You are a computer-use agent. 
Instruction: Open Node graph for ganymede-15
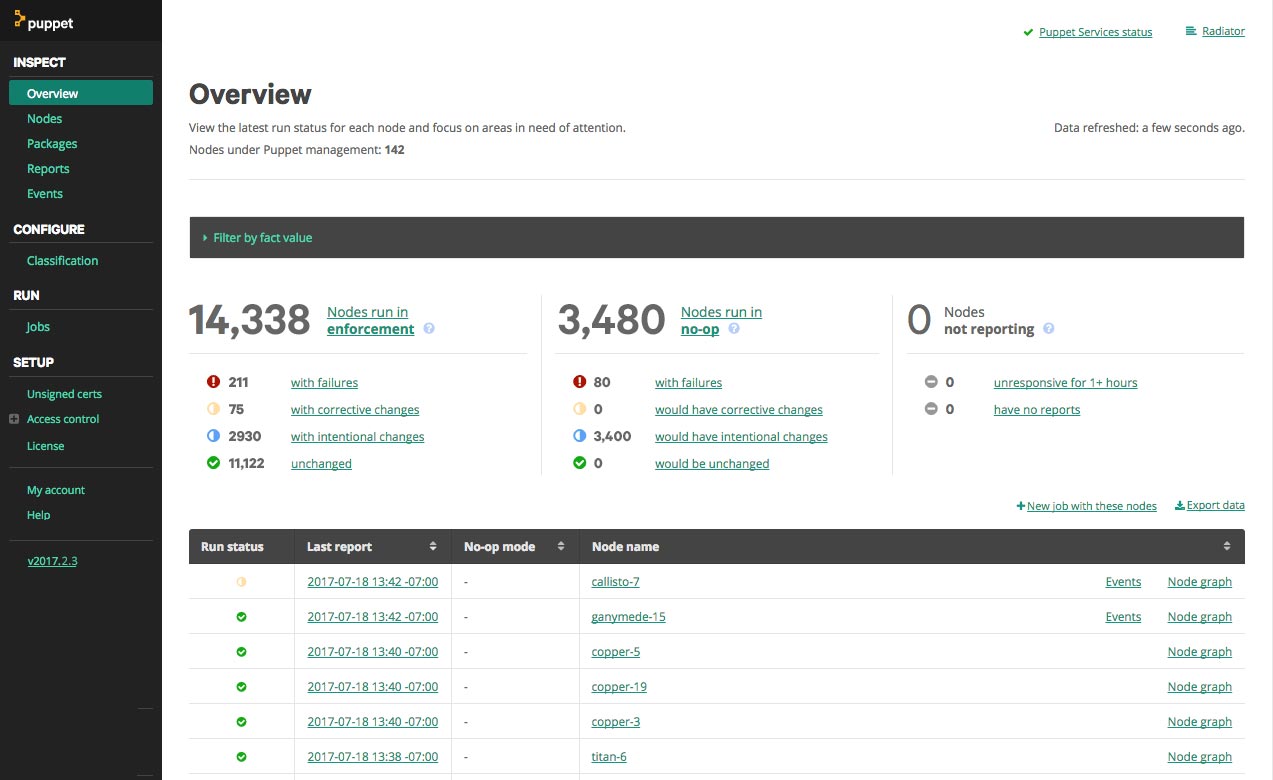pyautogui.click(x=1199, y=617)
